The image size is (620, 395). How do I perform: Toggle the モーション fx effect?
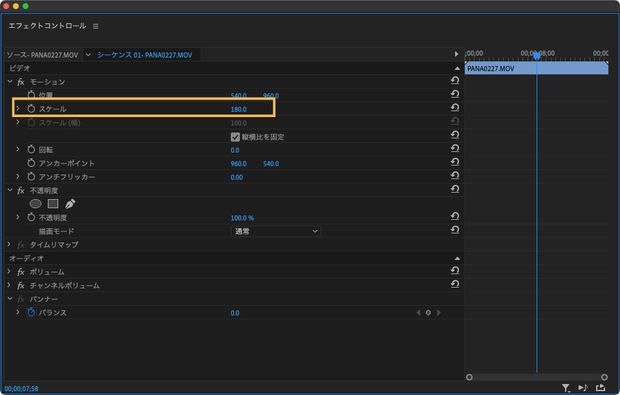tap(21, 82)
